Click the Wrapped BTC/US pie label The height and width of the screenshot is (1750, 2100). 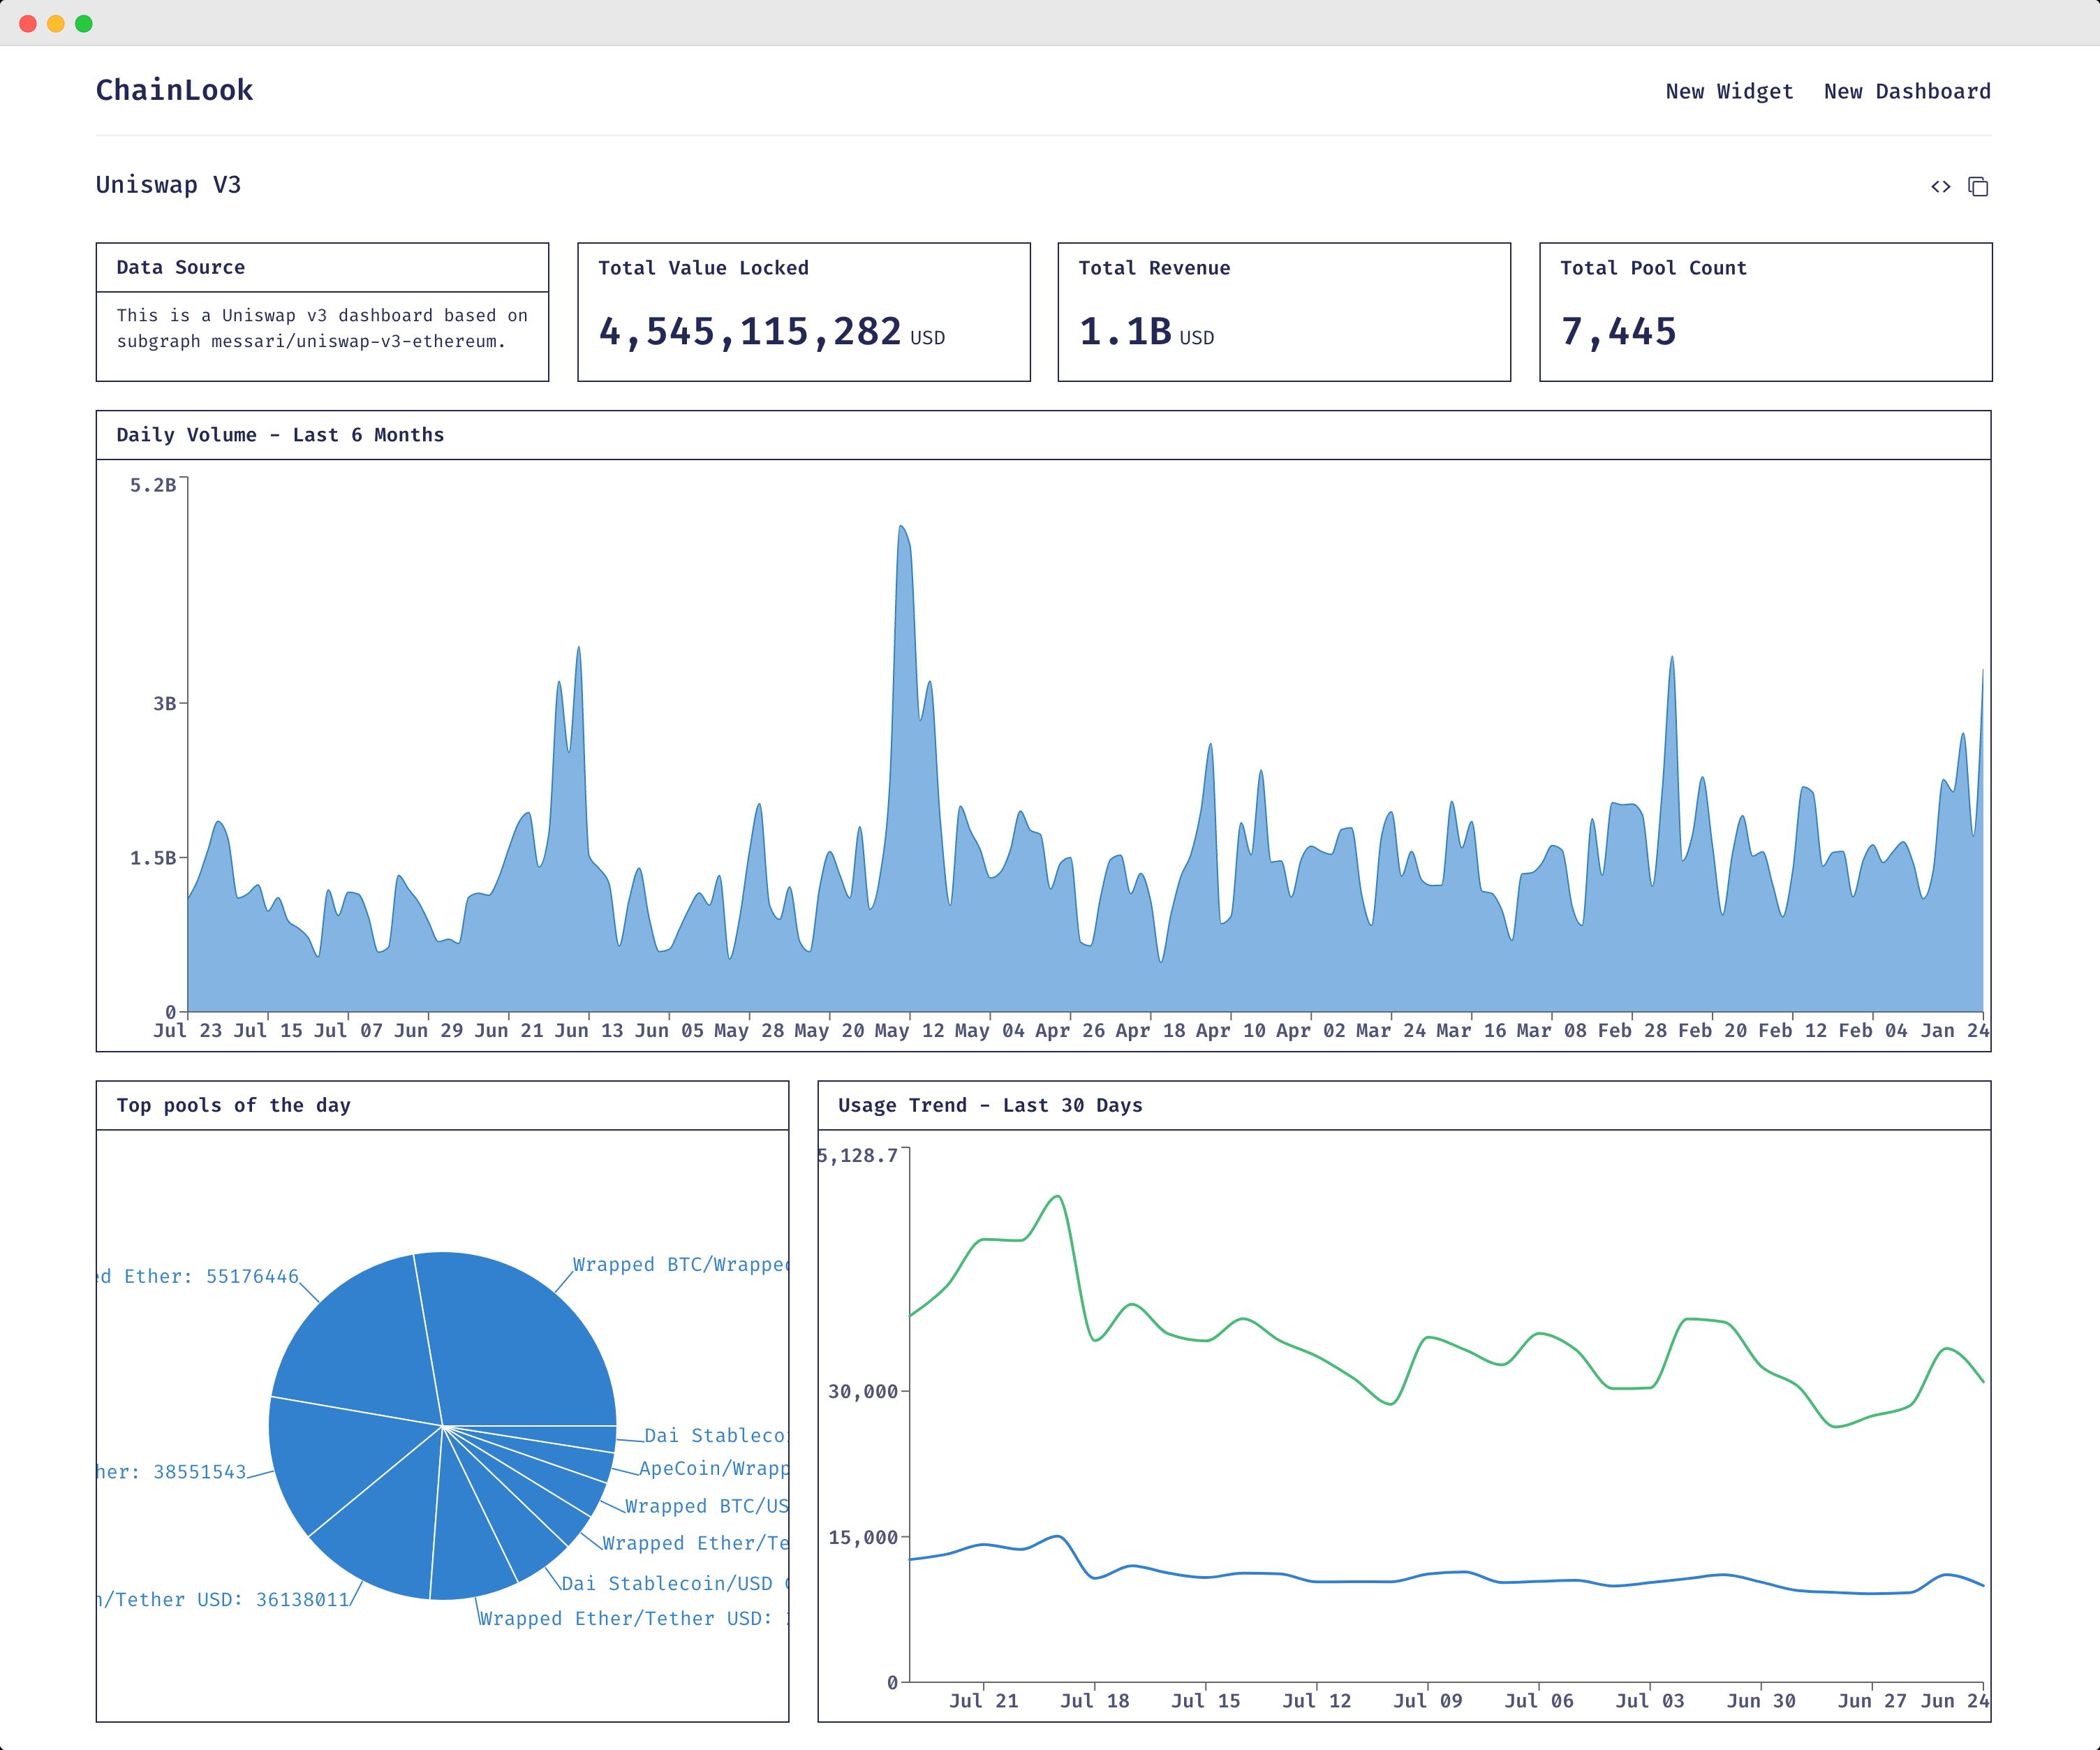[706, 1506]
